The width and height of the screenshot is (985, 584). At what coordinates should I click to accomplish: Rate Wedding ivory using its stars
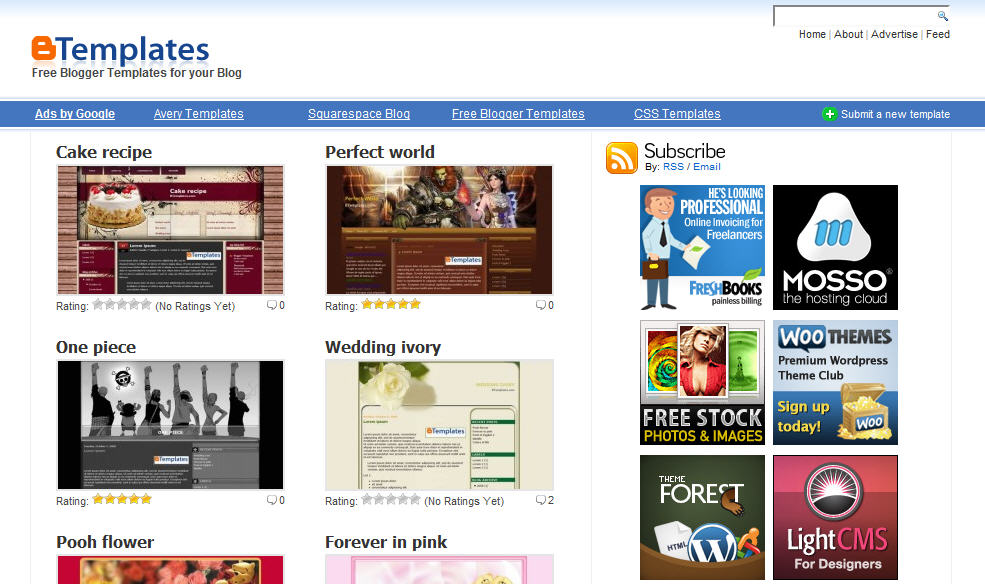[x=391, y=499]
